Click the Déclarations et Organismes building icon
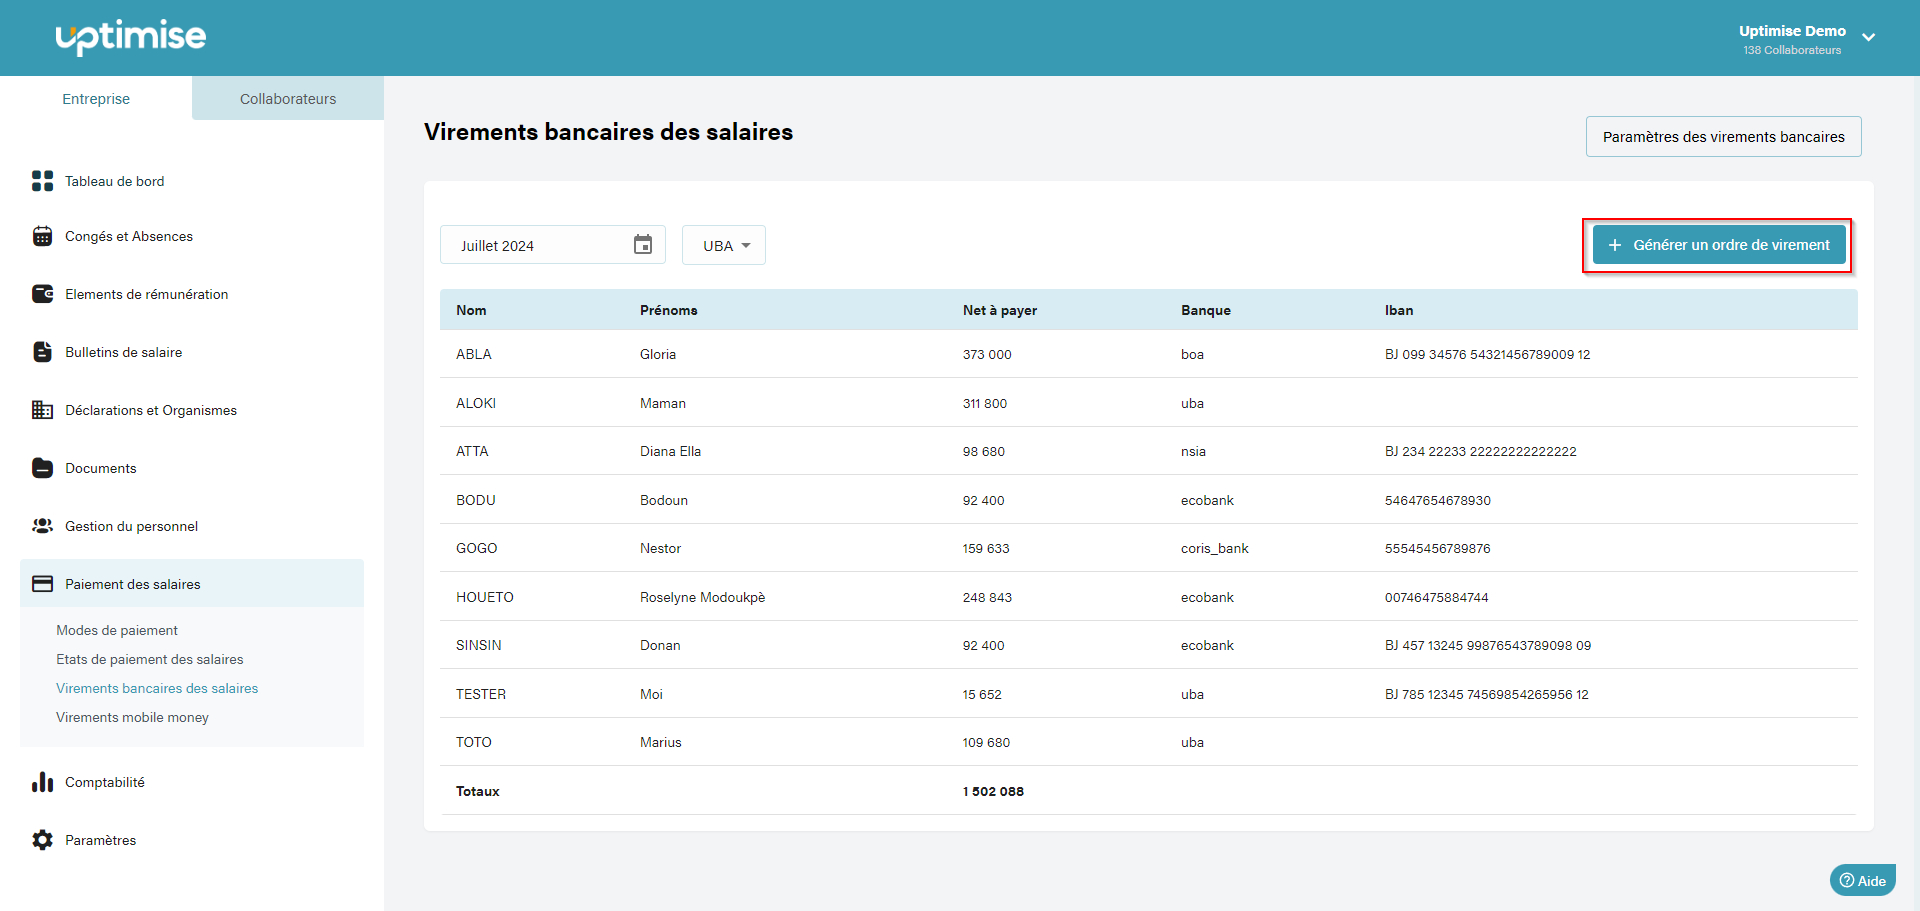The width and height of the screenshot is (1920, 911). pos(42,410)
